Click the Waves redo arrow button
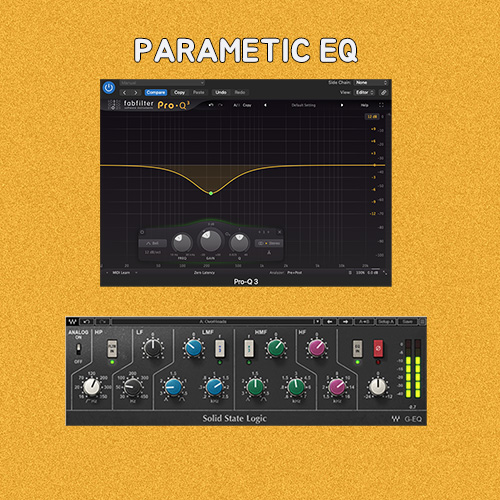The height and width of the screenshot is (500, 500). 103,322
